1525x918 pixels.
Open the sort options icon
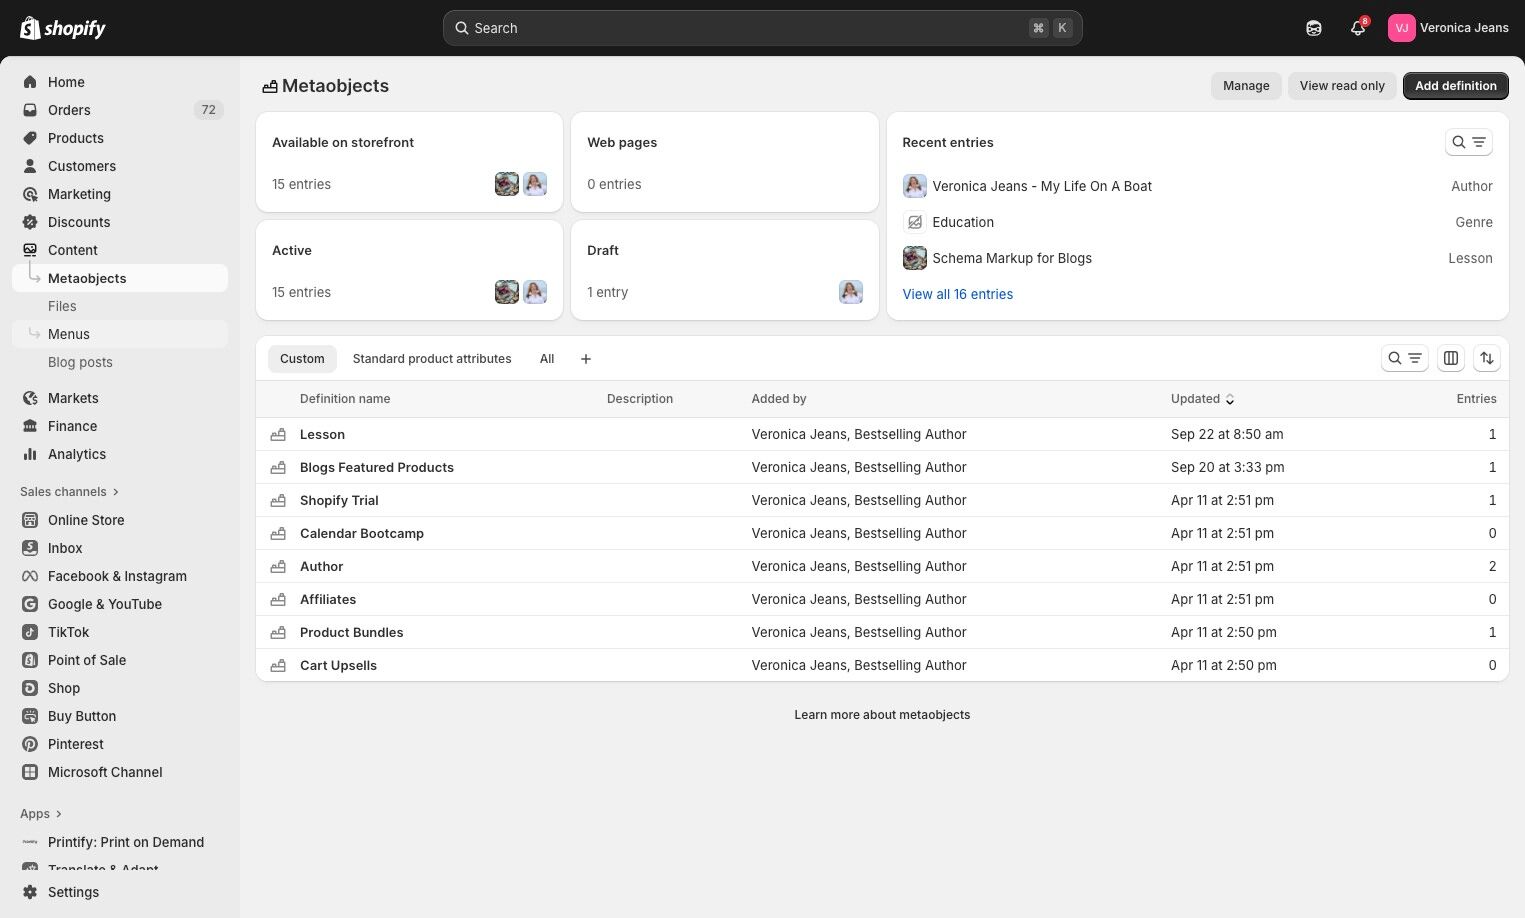(x=1487, y=358)
